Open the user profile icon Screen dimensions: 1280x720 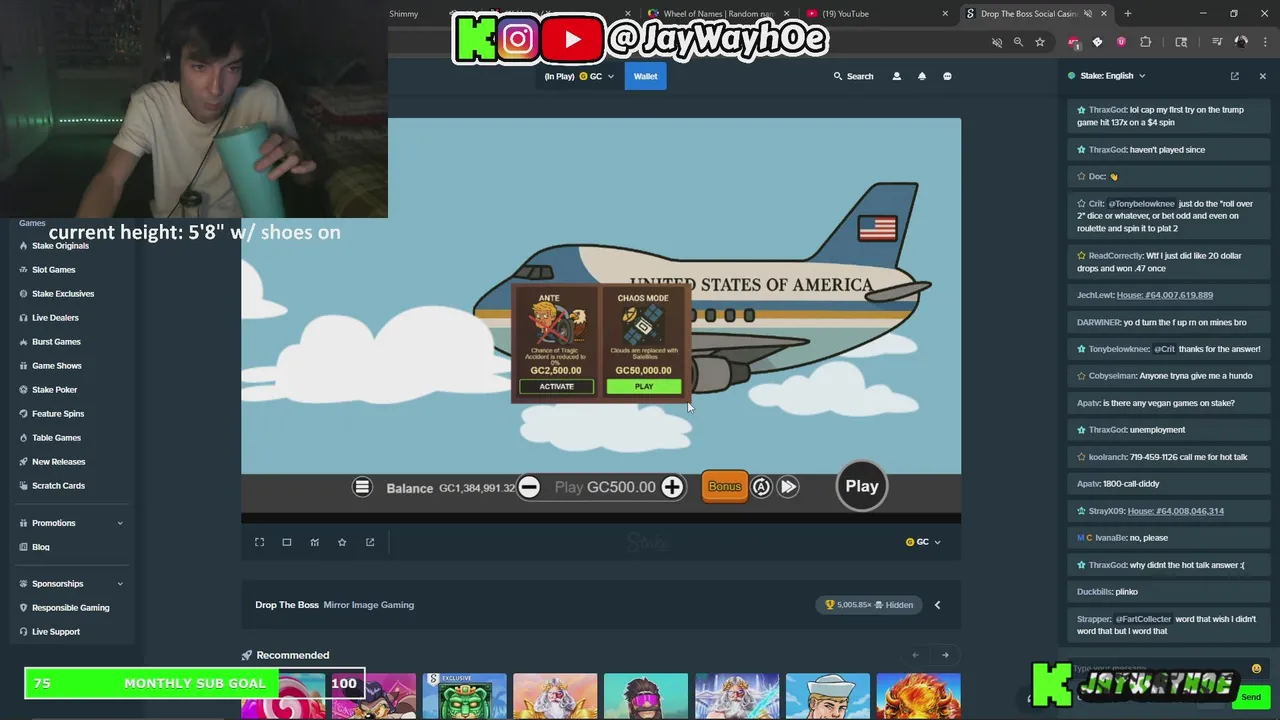point(896,76)
